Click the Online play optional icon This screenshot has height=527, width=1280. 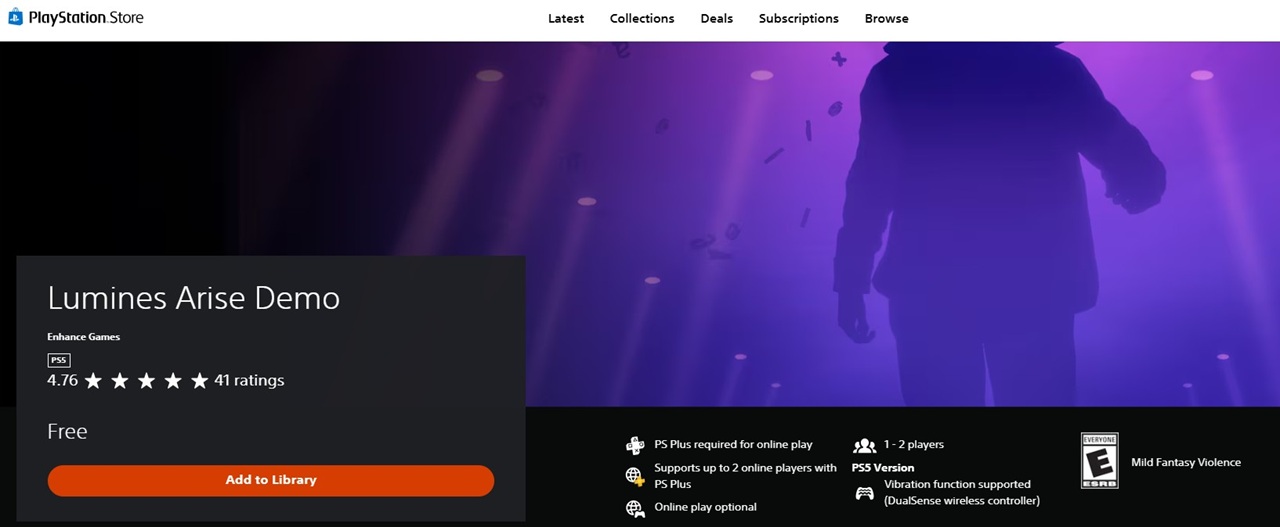coord(635,508)
